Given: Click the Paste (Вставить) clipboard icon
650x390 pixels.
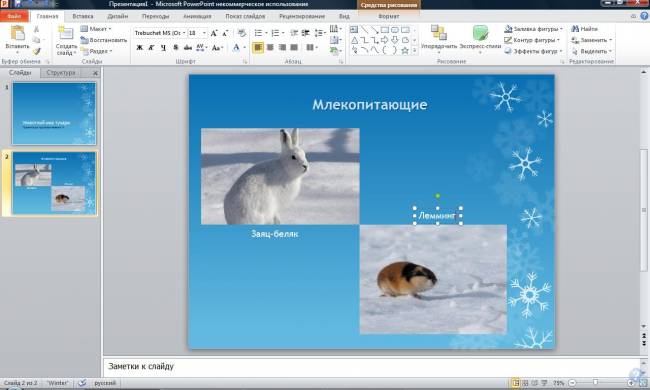Looking at the screenshot, I should 17,33.
